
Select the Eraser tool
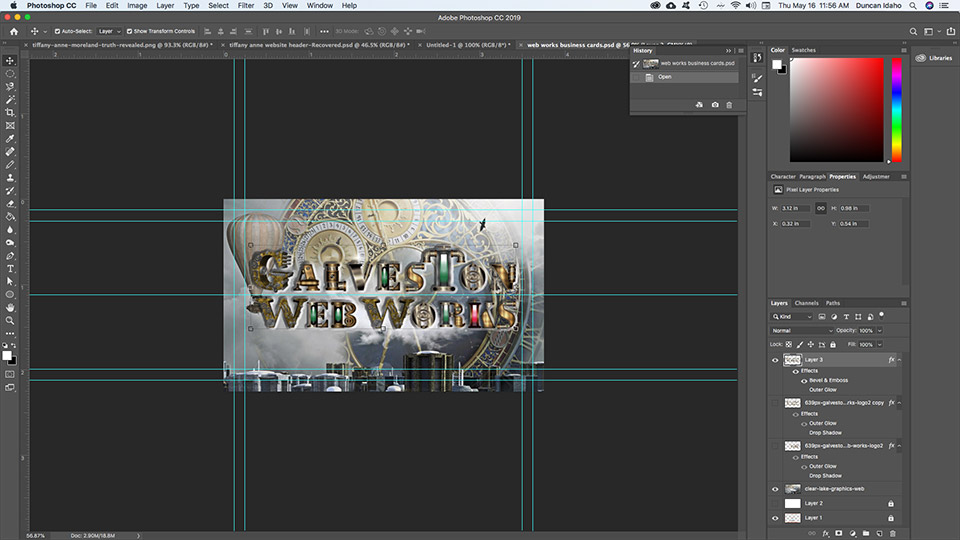10,204
